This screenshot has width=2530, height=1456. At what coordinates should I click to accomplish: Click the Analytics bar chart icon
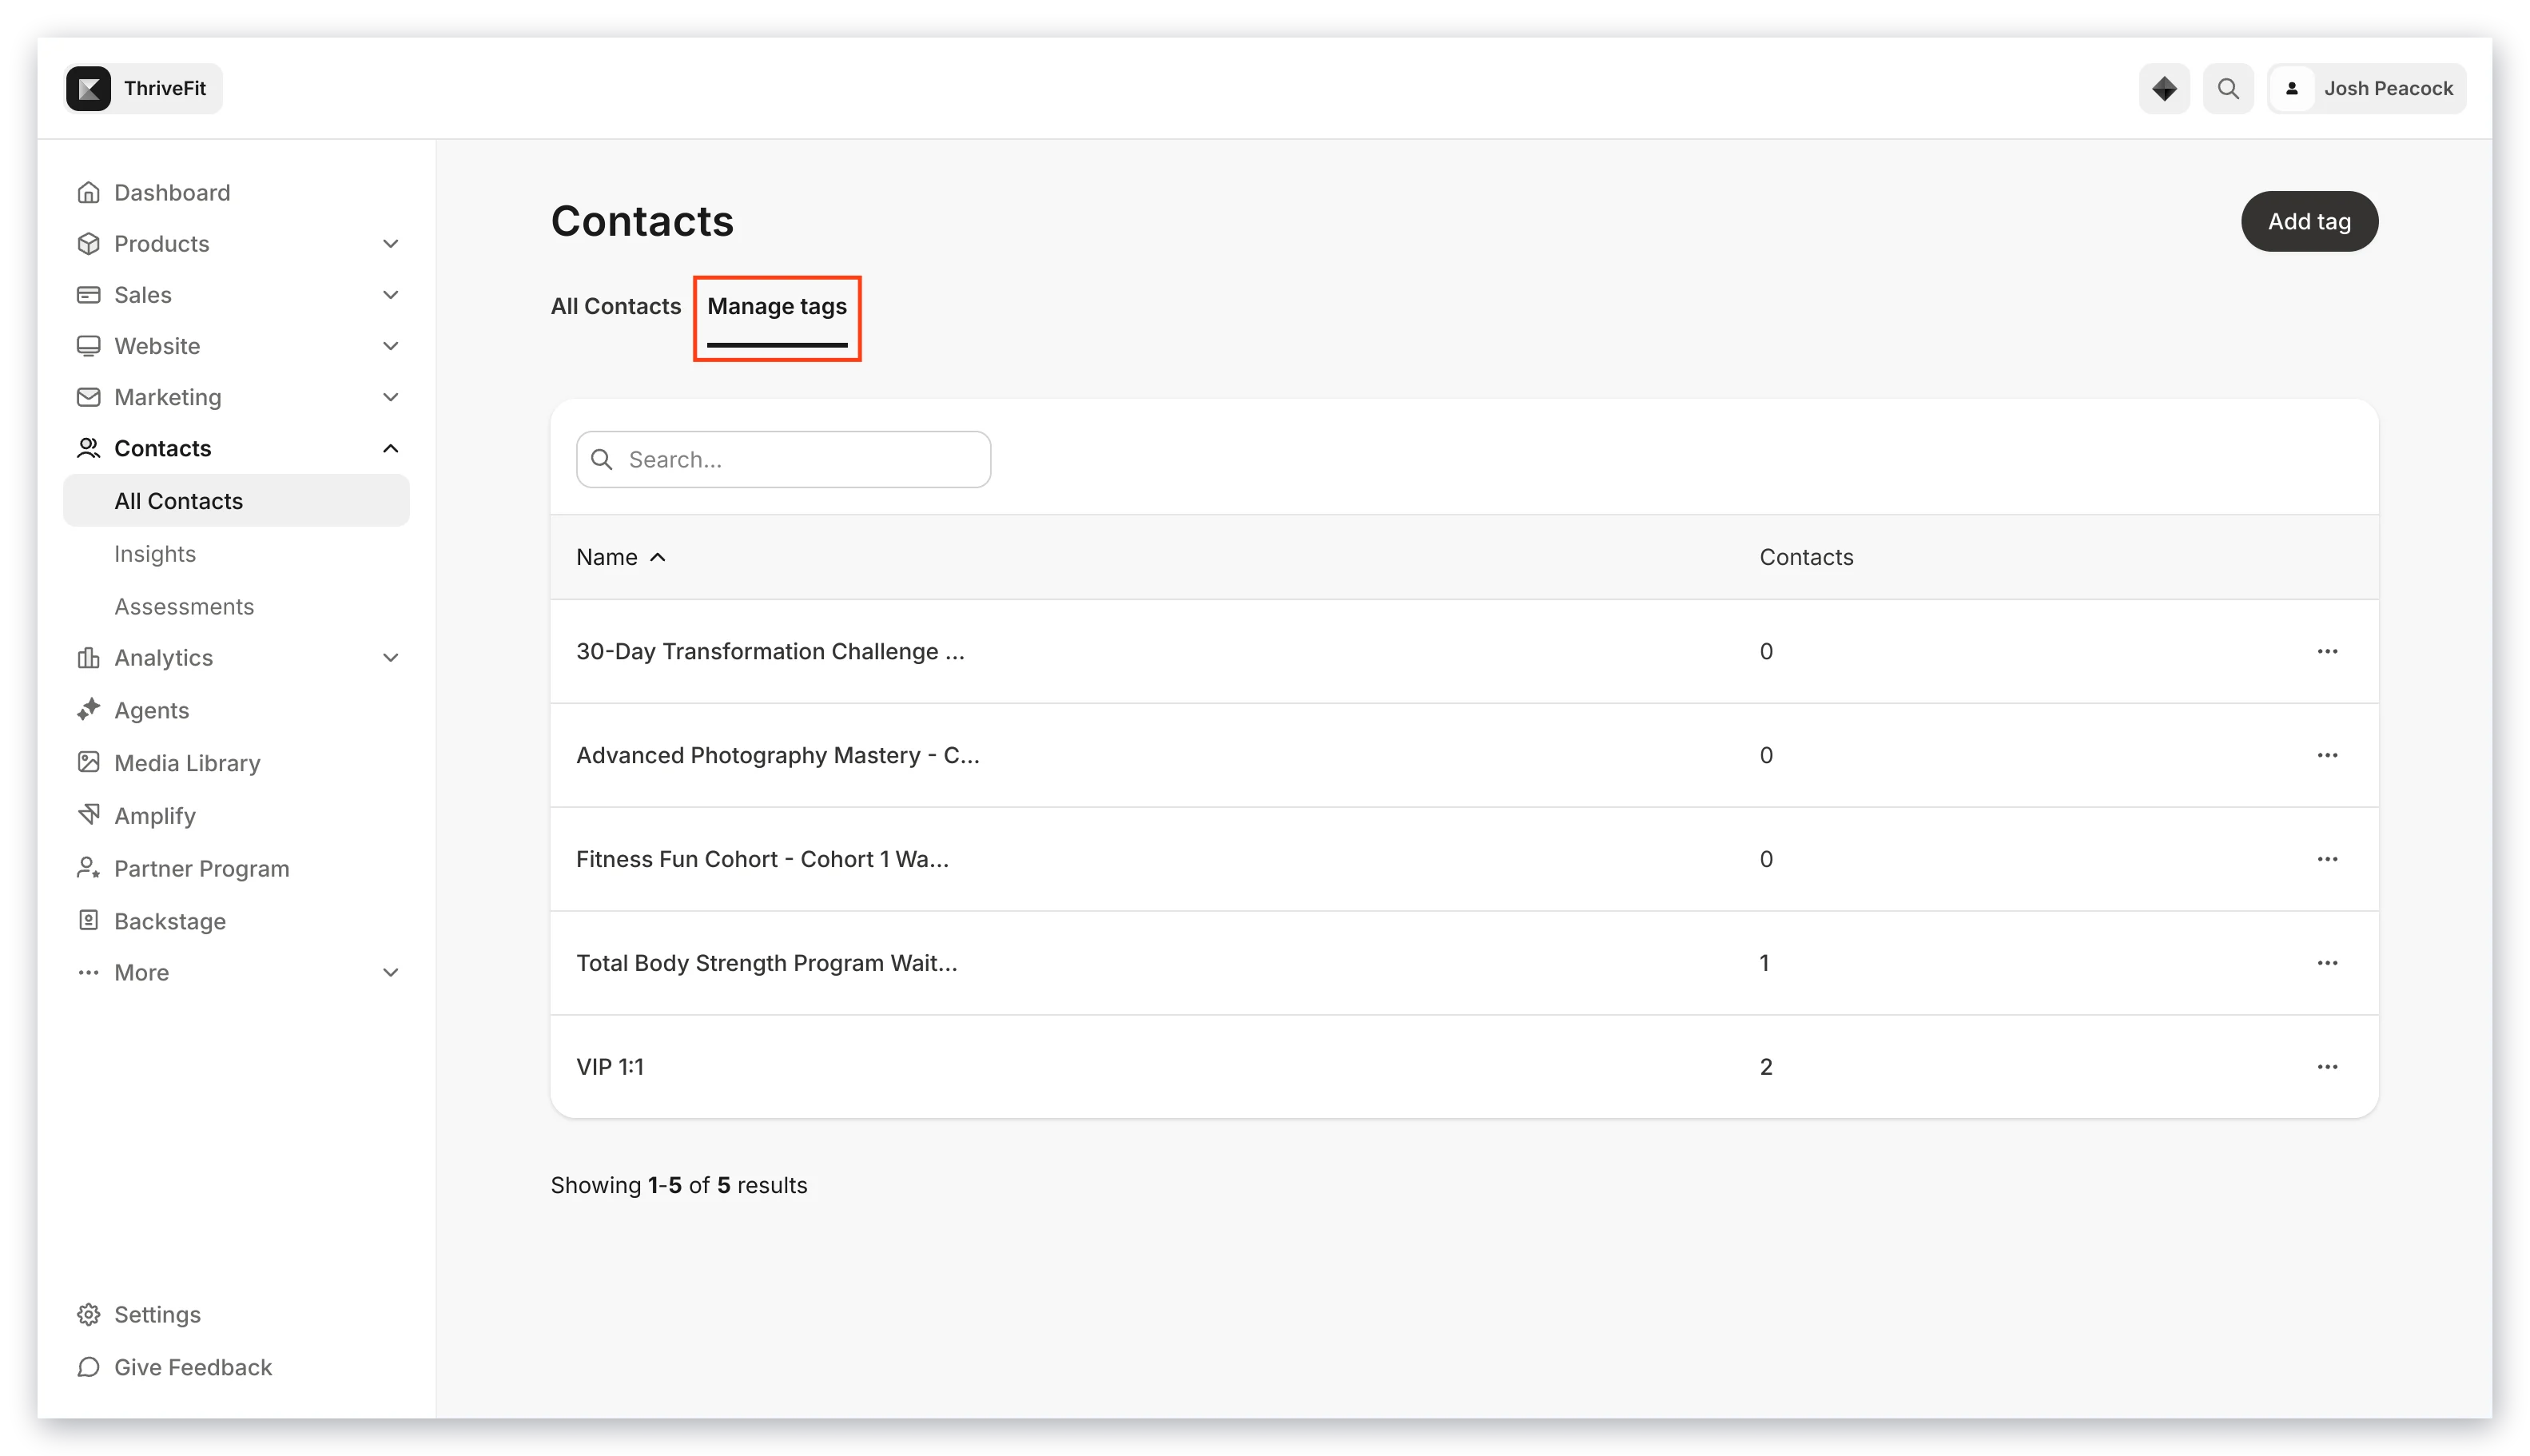88,657
